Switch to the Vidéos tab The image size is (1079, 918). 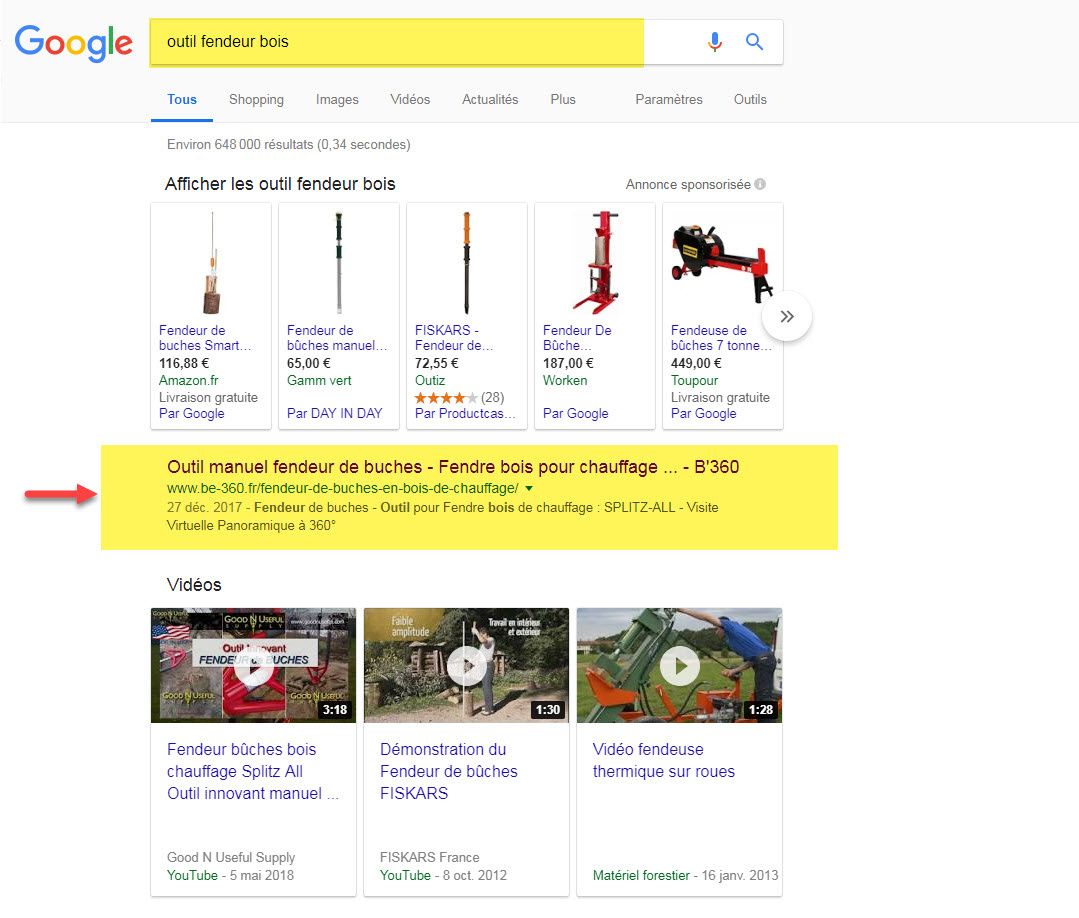pos(410,99)
